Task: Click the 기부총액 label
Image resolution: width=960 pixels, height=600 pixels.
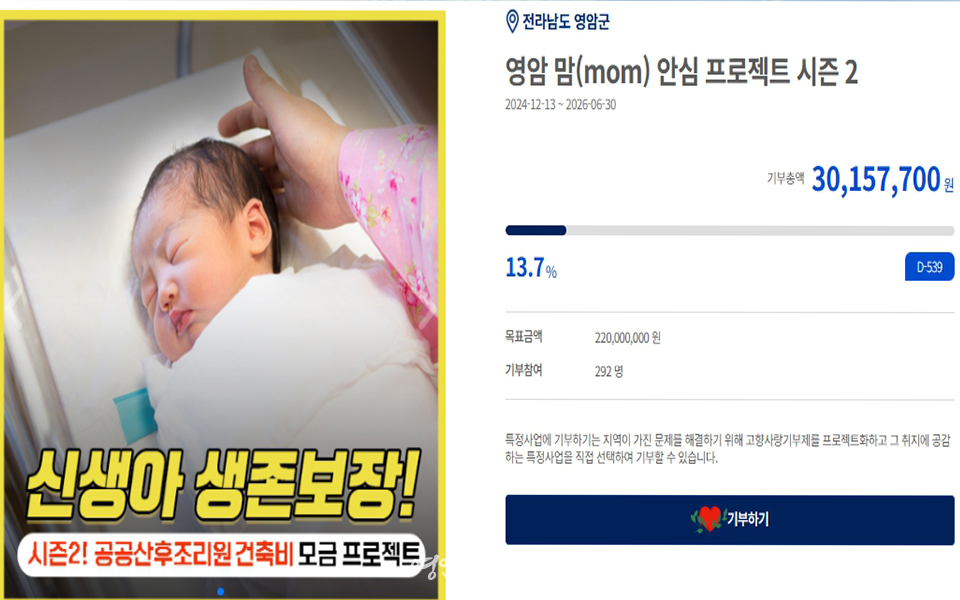Action: pos(785,178)
